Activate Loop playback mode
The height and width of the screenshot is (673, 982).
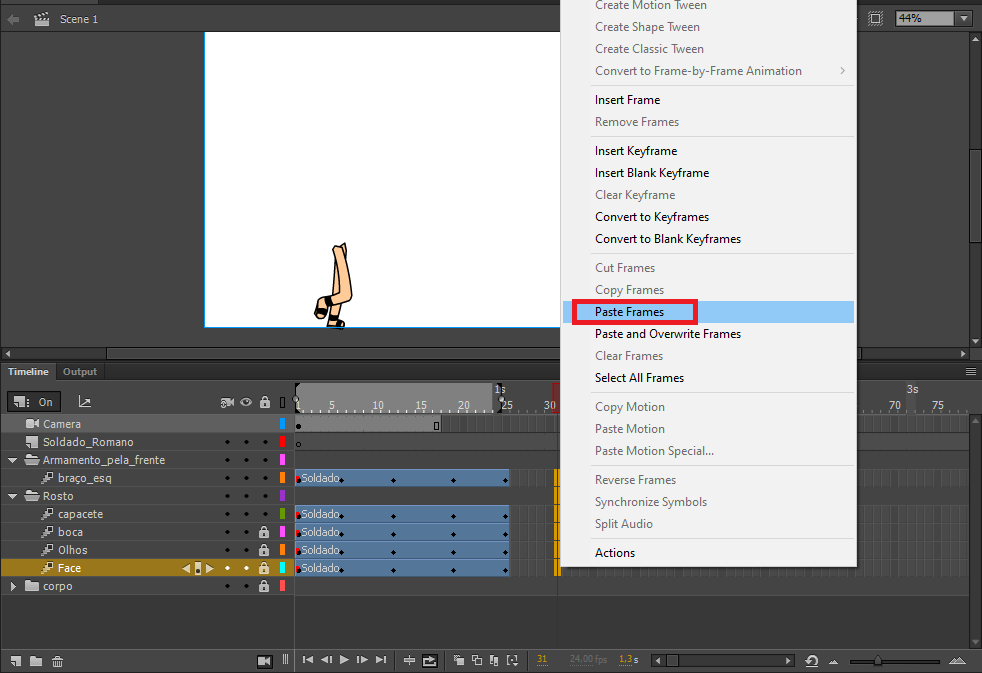tap(430, 660)
